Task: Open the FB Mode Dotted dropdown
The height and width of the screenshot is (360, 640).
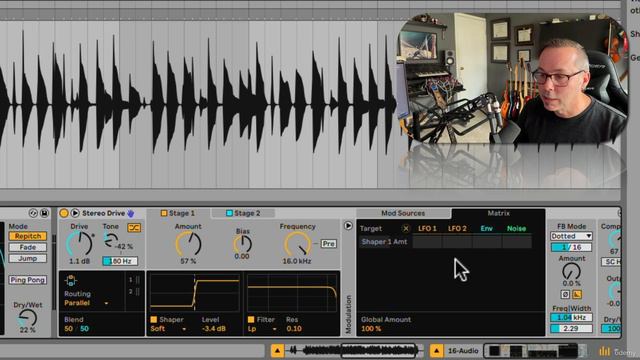Action: (571, 236)
